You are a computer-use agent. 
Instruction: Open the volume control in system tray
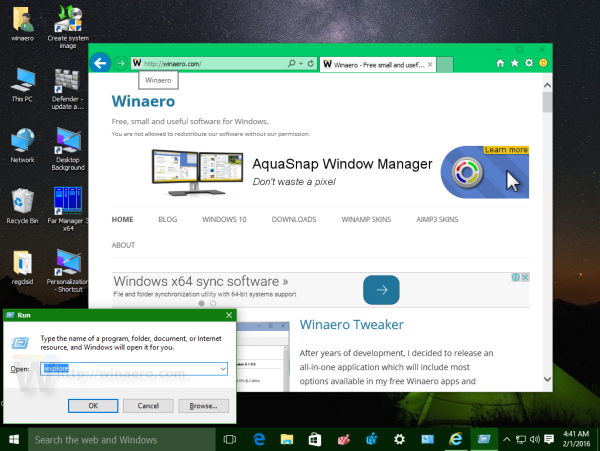(x=535, y=440)
